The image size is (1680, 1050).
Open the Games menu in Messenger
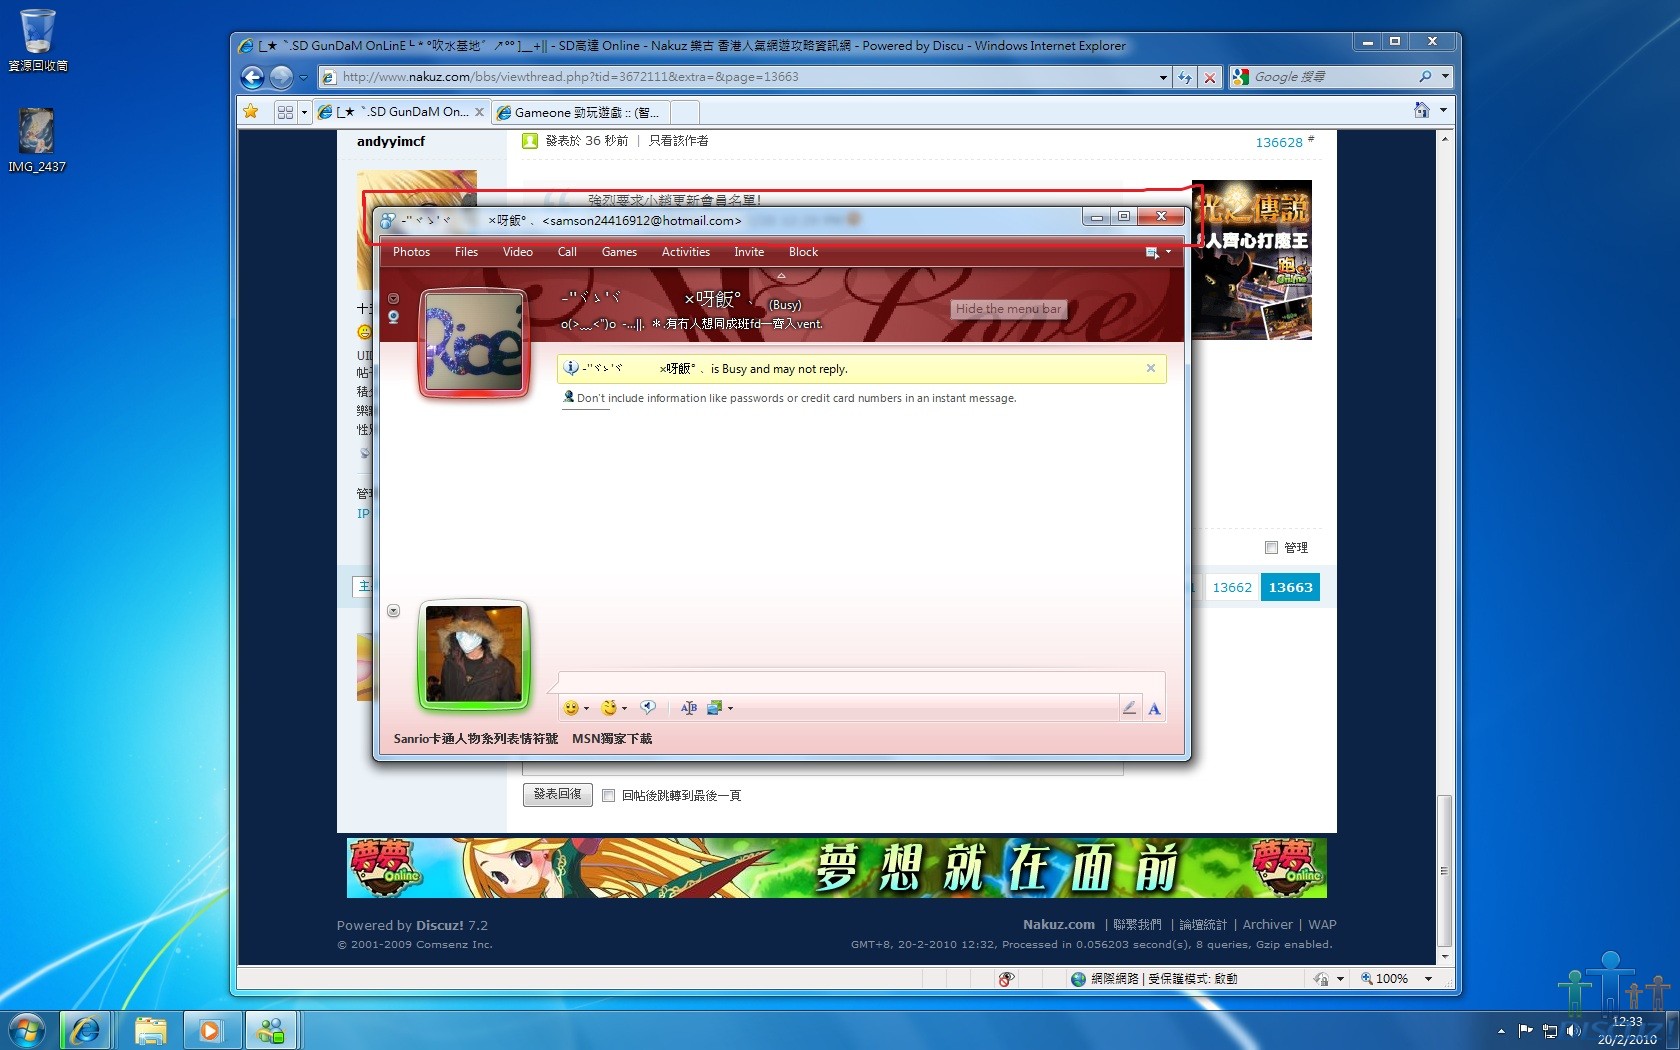pos(619,252)
